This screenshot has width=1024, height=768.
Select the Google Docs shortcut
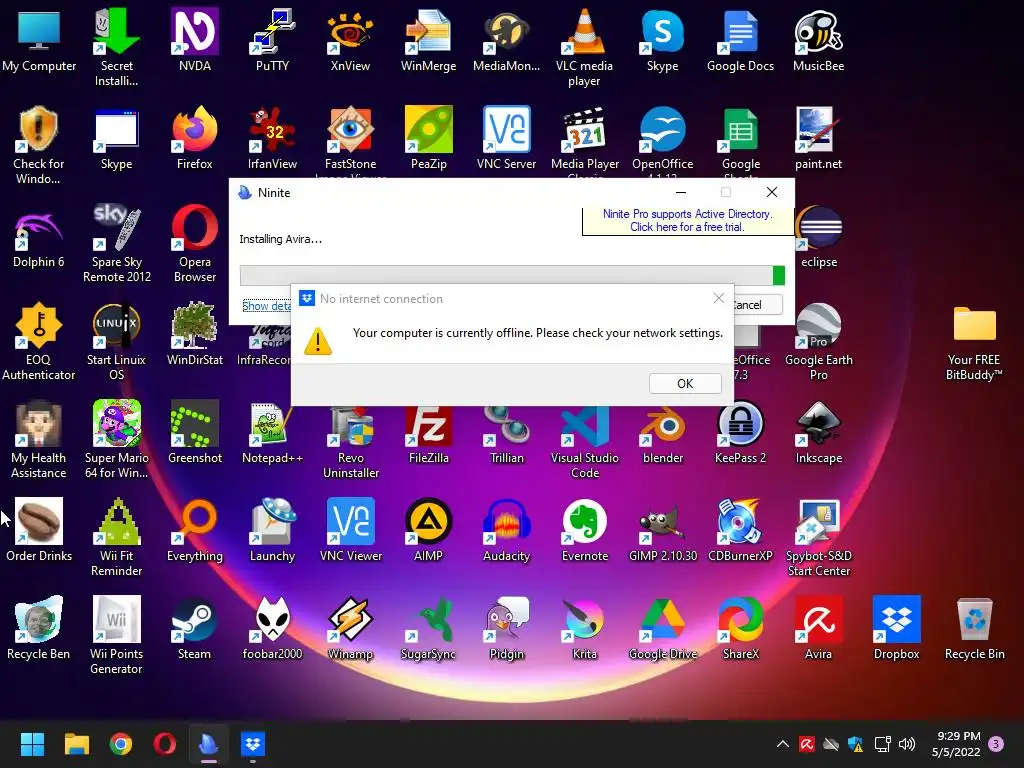pos(740,41)
